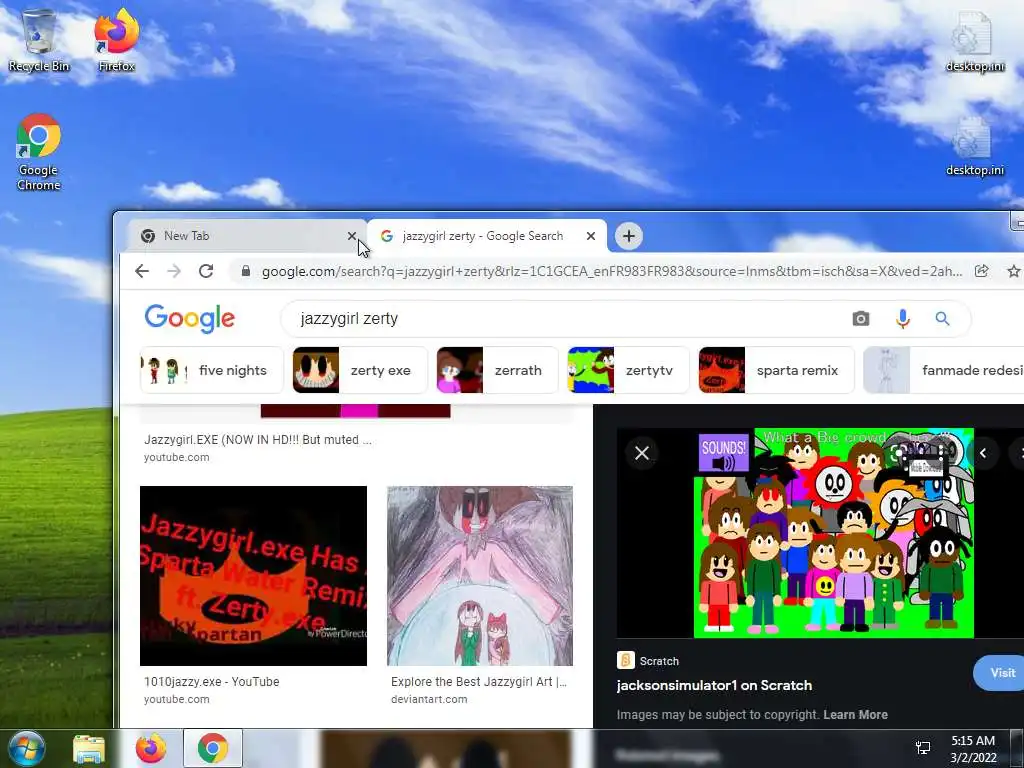This screenshot has height=768, width=1024.
Task: Click the Scratch source icon
Action: pos(626,660)
